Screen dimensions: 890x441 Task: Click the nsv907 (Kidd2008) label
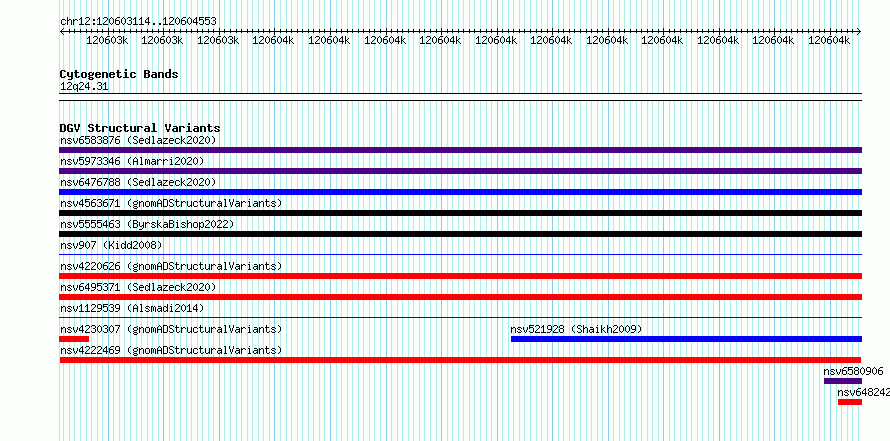(x=111, y=245)
